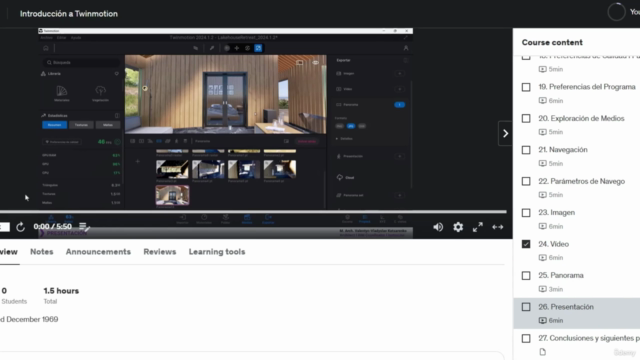This screenshot has height=360, width=640.
Task: Click video icon under Navegación
Action: point(542,163)
